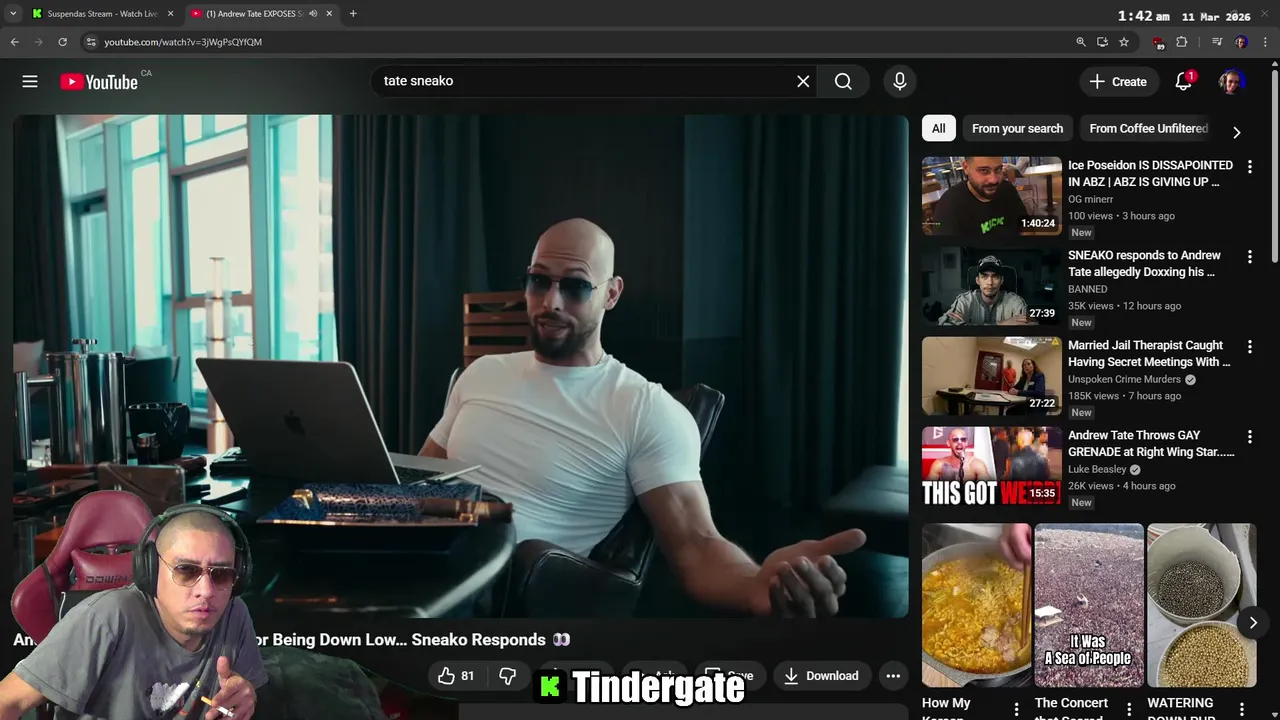Open Ice Poseidon video thumbnail
The width and height of the screenshot is (1280, 720).
point(992,196)
